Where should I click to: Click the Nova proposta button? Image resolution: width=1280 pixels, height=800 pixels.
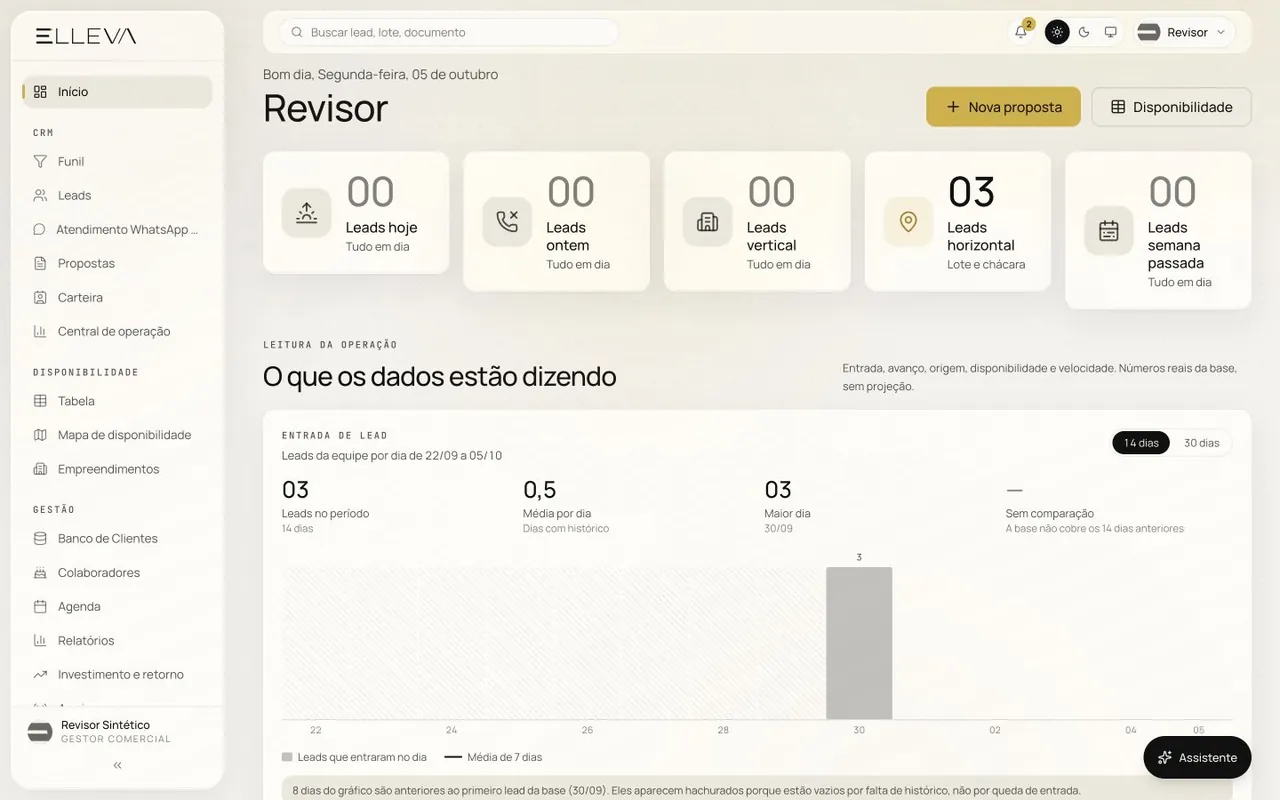coord(1003,107)
